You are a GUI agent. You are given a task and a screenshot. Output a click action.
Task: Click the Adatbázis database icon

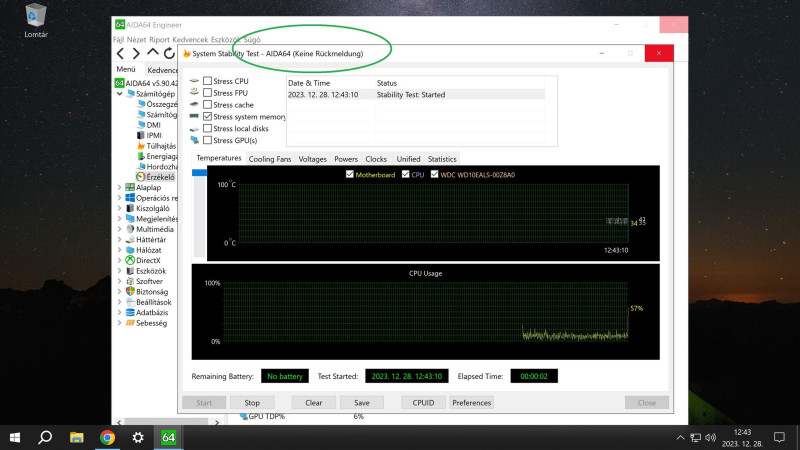130,312
